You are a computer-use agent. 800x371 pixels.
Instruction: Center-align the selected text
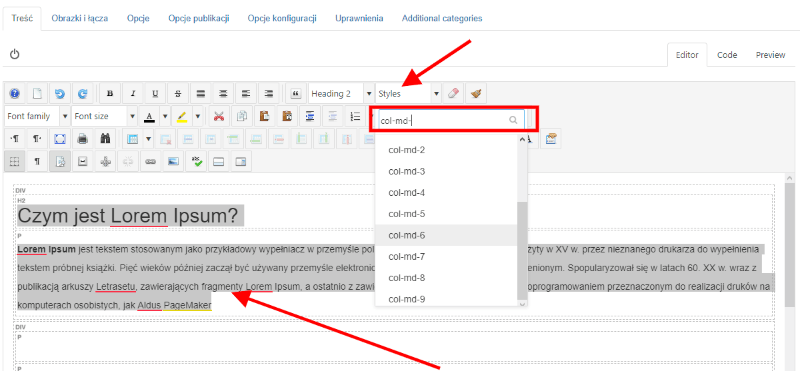pyautogui.click(x=223, y=94)
